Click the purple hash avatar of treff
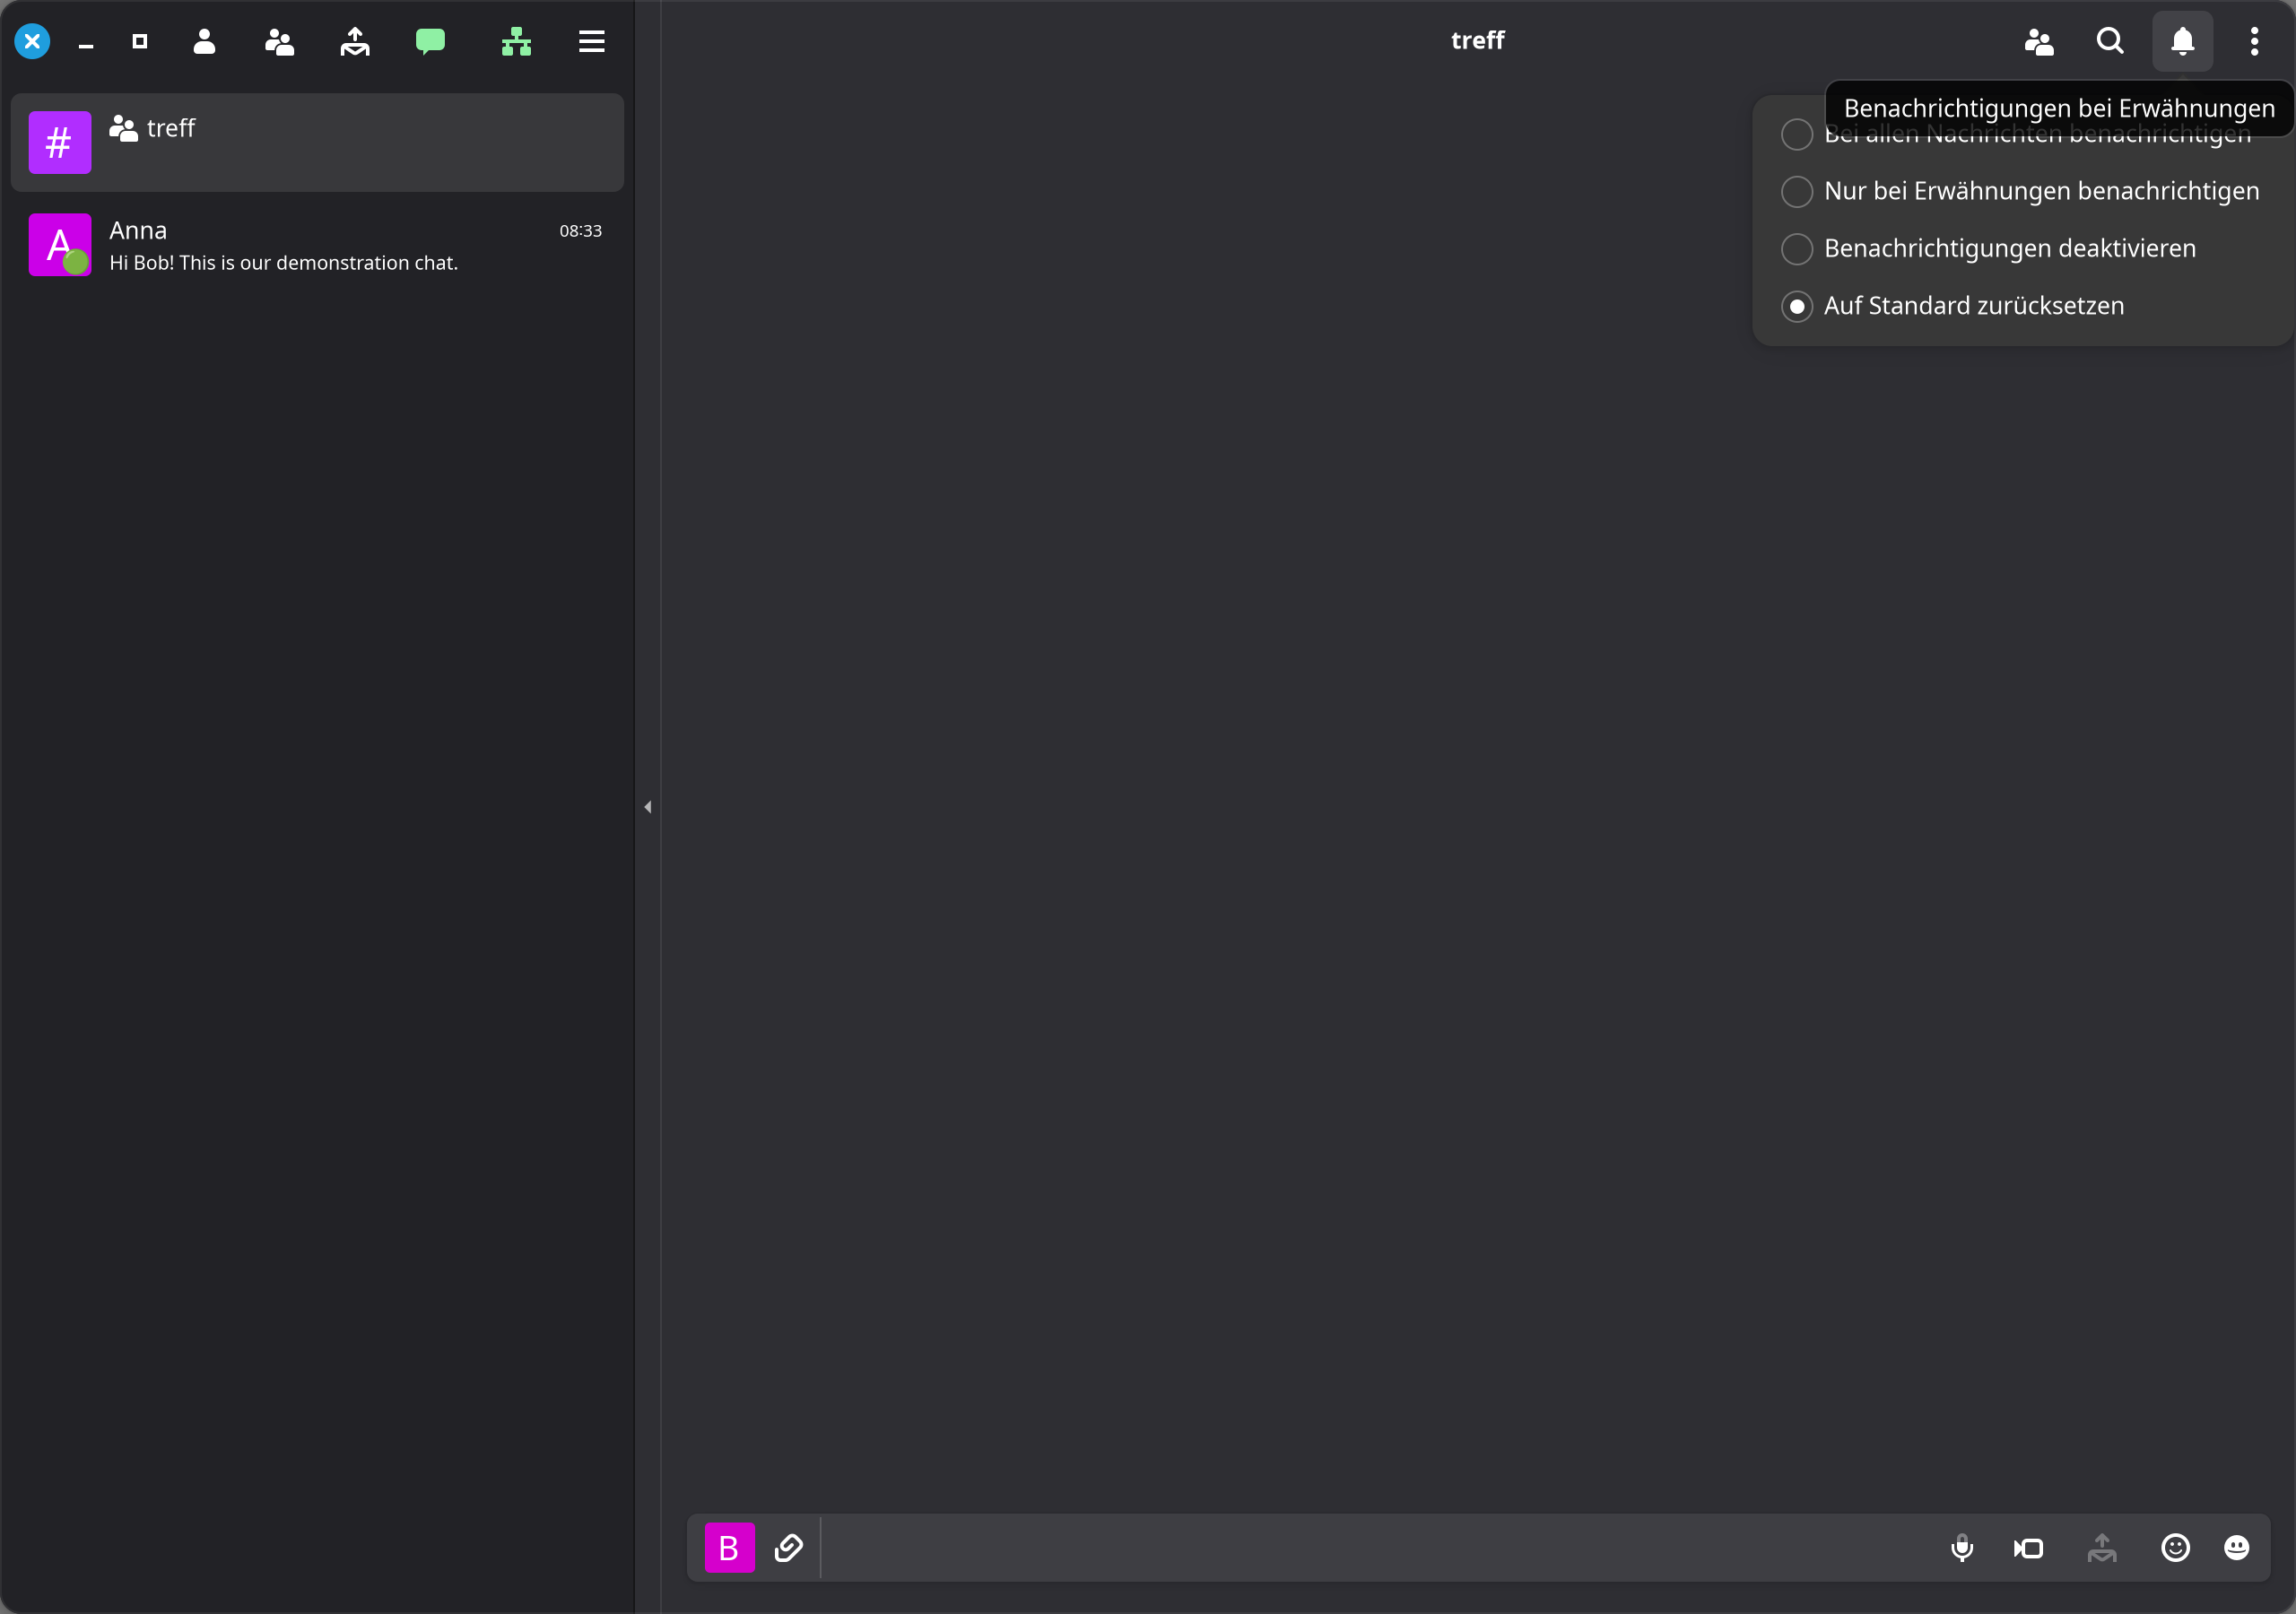2296x1614 pixels. pyautogui.click(x=60, y=142)
